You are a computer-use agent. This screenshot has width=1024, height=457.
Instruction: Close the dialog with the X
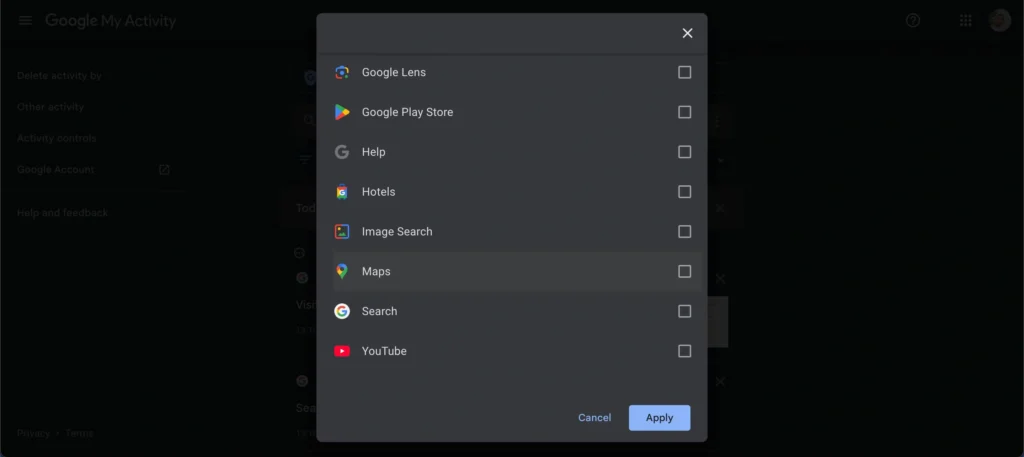687,33
